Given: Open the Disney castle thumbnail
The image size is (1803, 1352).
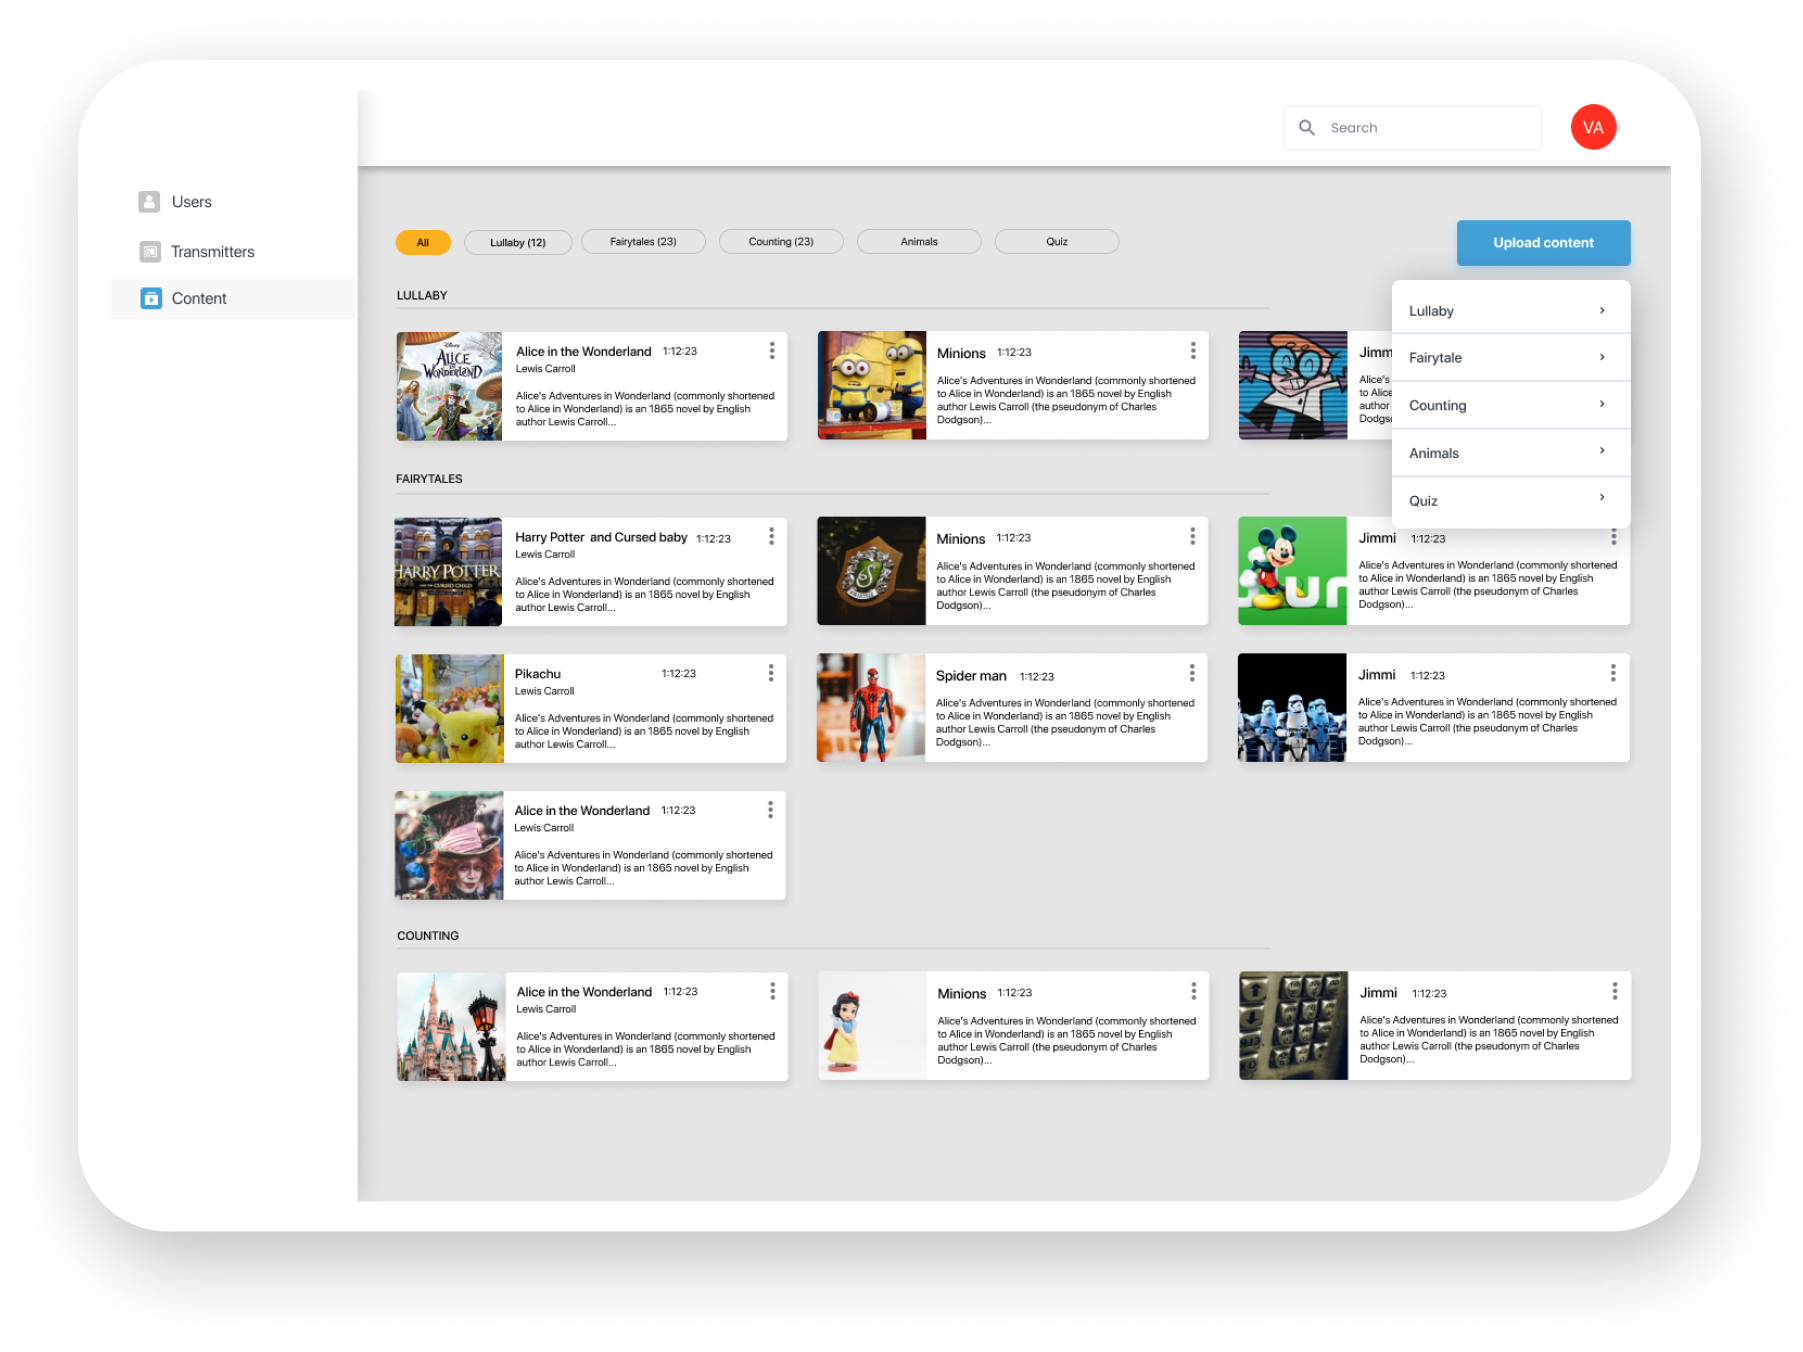Looking at the screenshot, I should pyautogui.click(x=451, y=1026).
